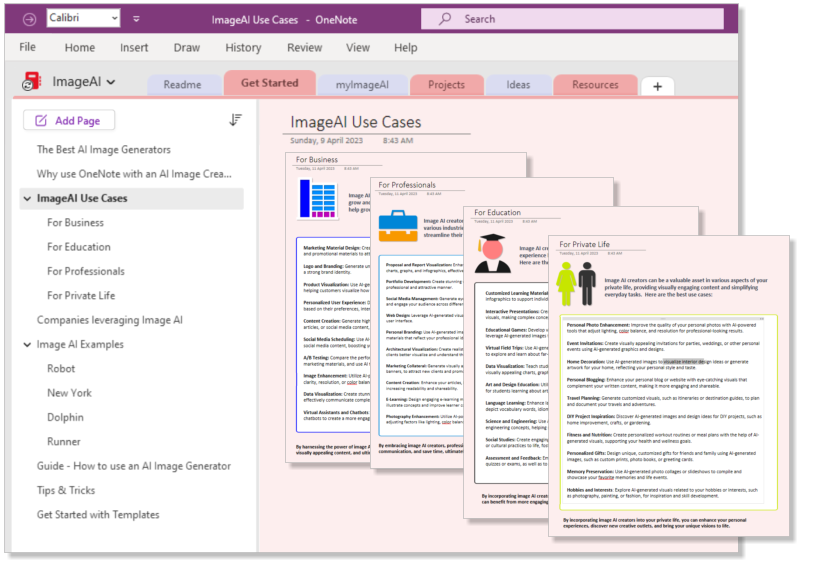Select ImageAI Use Cases page

[132, 198]
